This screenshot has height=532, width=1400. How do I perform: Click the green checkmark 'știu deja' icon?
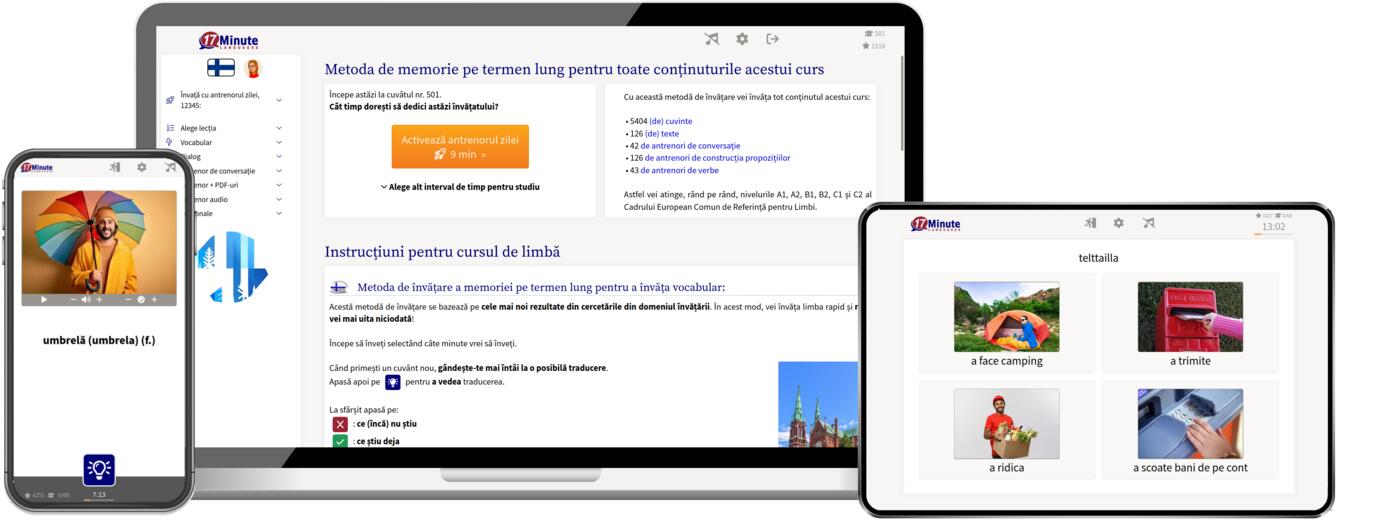[x=341, y=441]
